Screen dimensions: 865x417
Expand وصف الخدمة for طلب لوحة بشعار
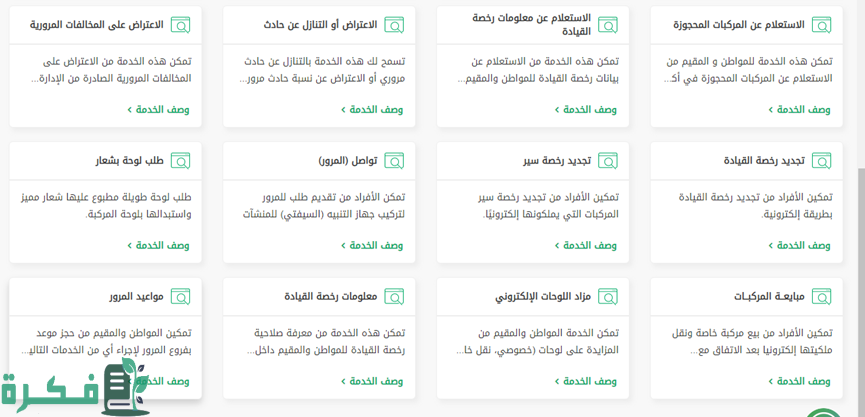[159, 245]
